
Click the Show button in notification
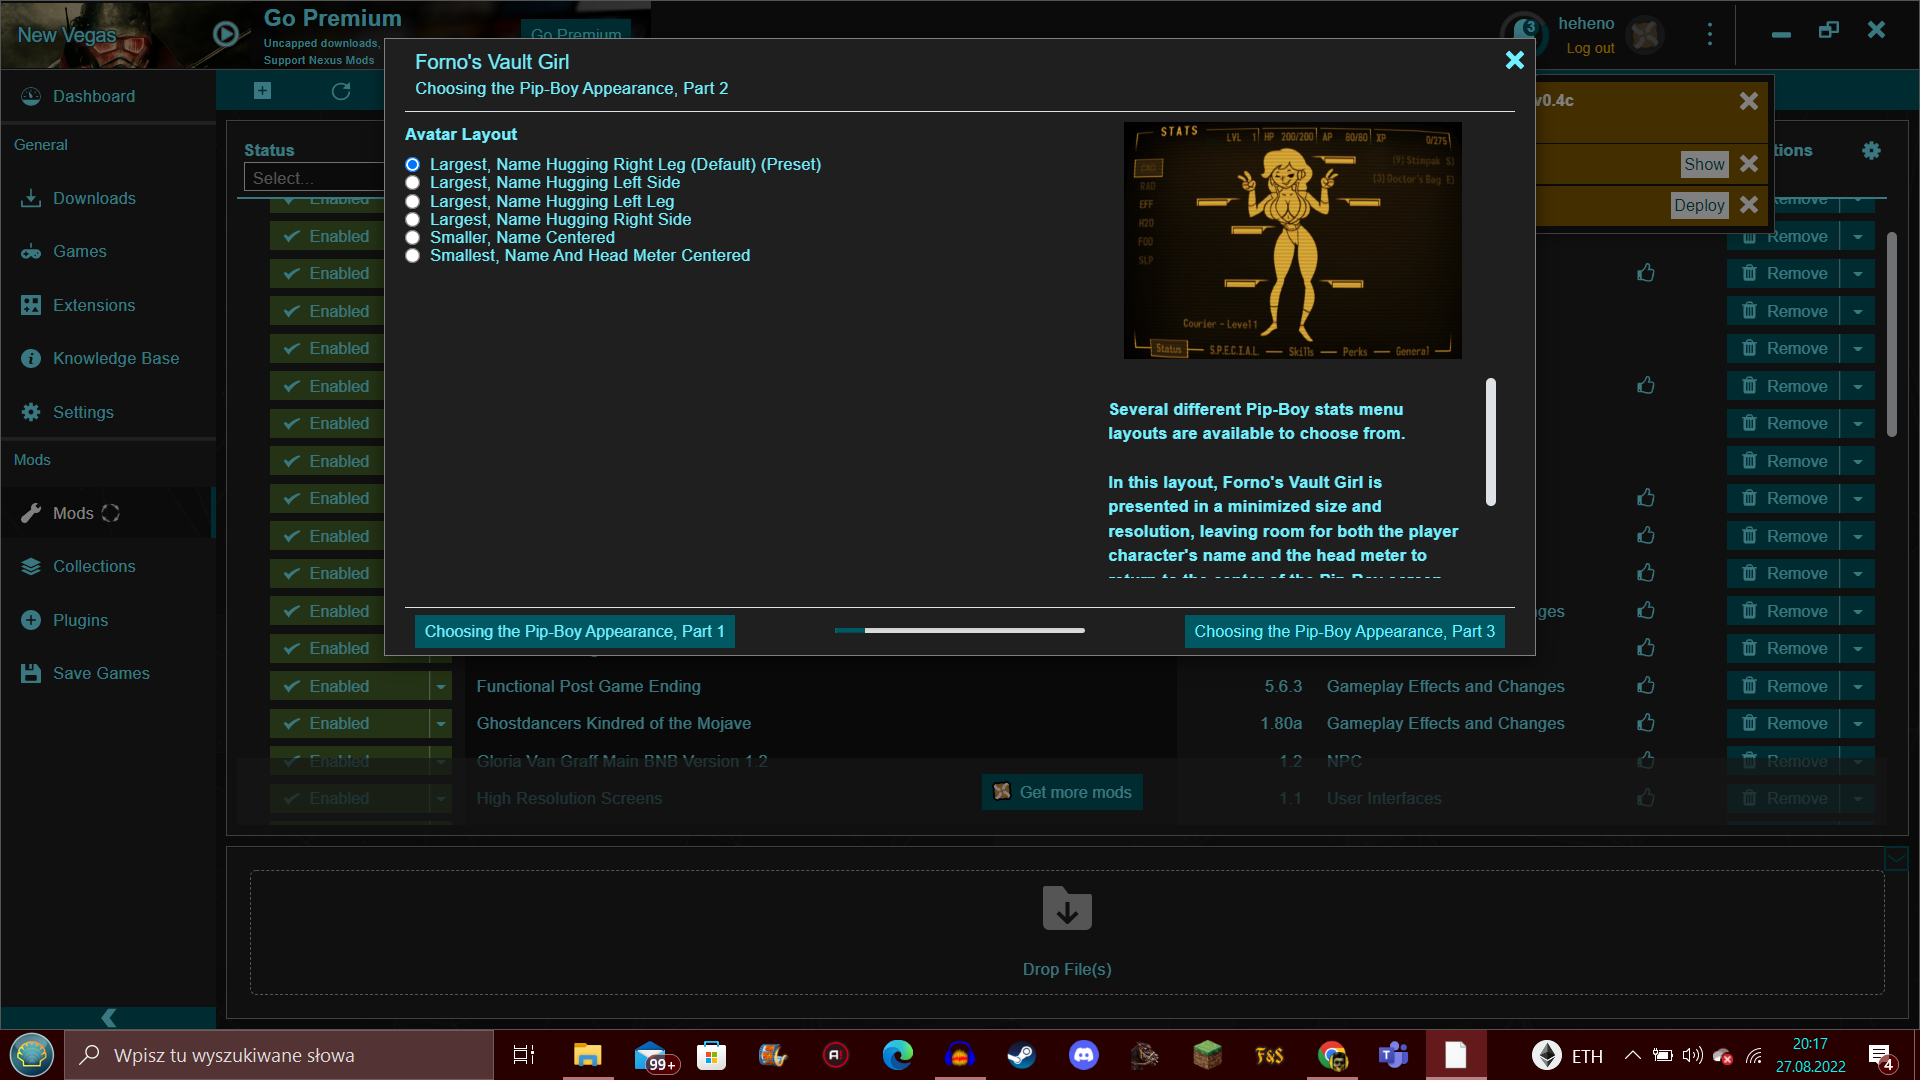click(1704, 164)
